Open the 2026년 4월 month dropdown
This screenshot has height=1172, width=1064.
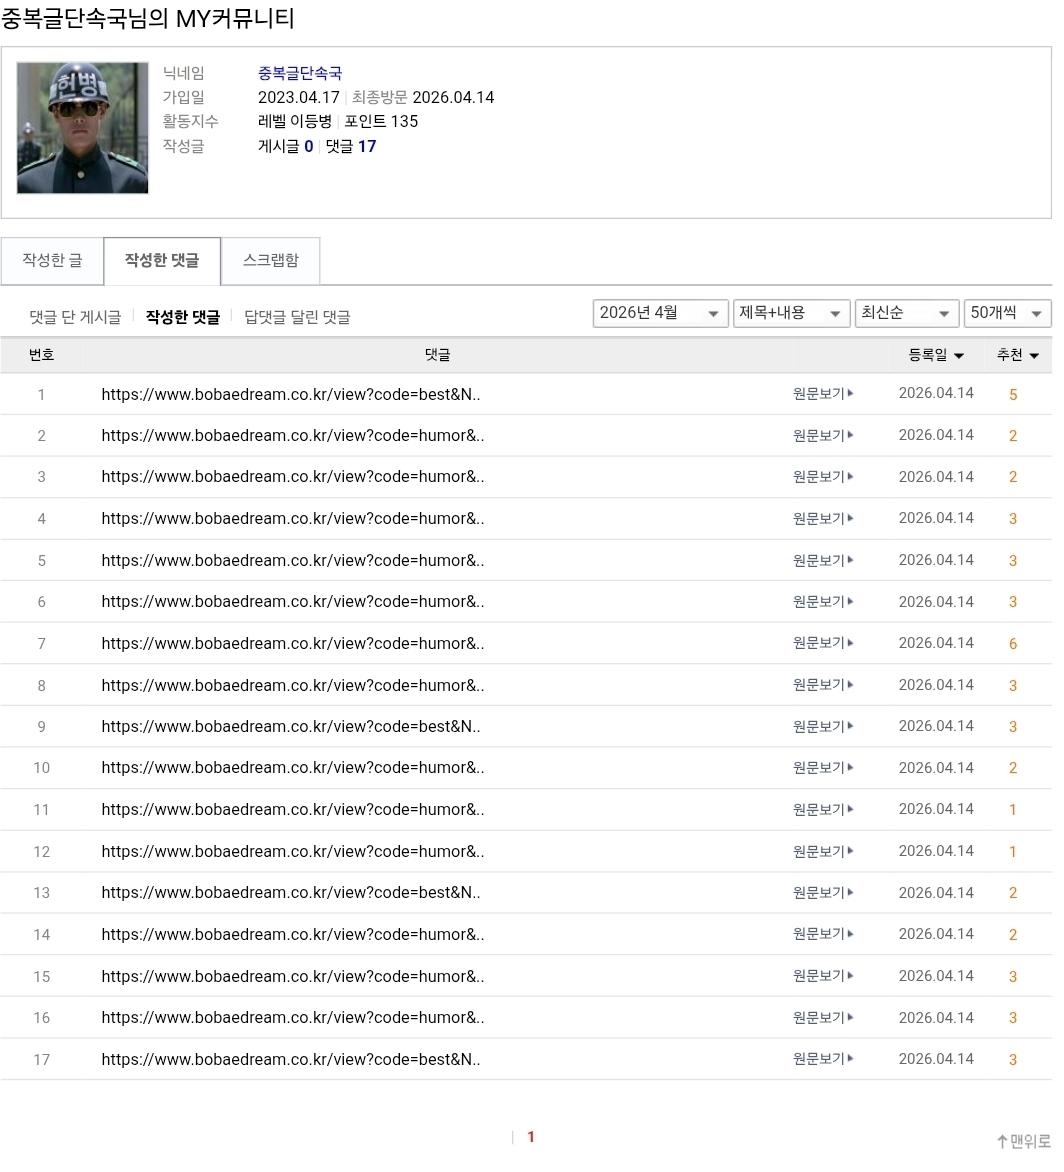660,312
